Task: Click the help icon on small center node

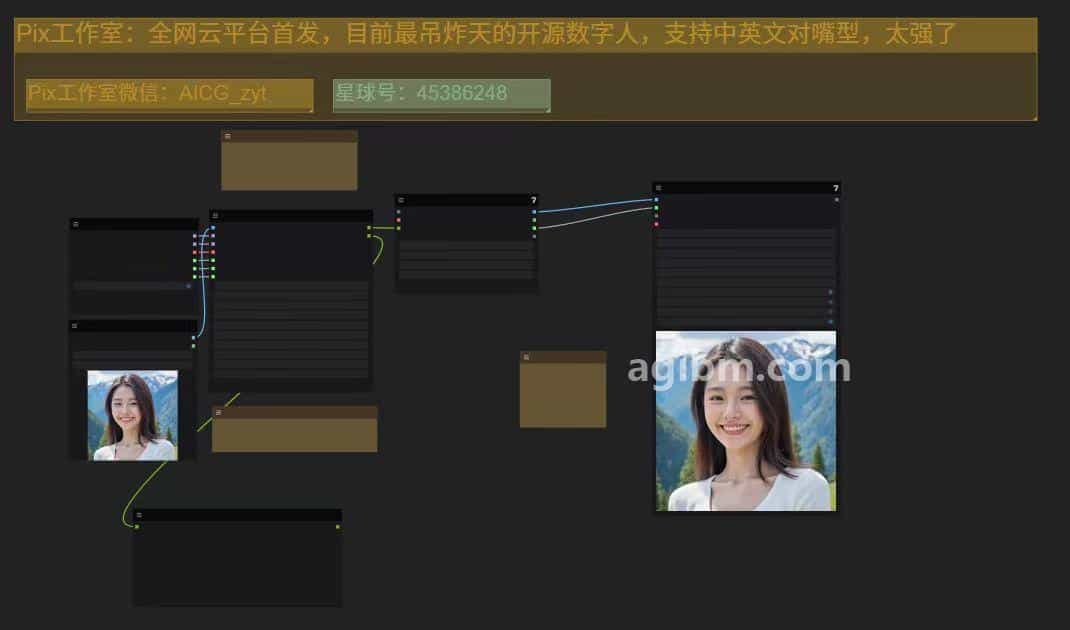Action: click(x=534, y=200)
